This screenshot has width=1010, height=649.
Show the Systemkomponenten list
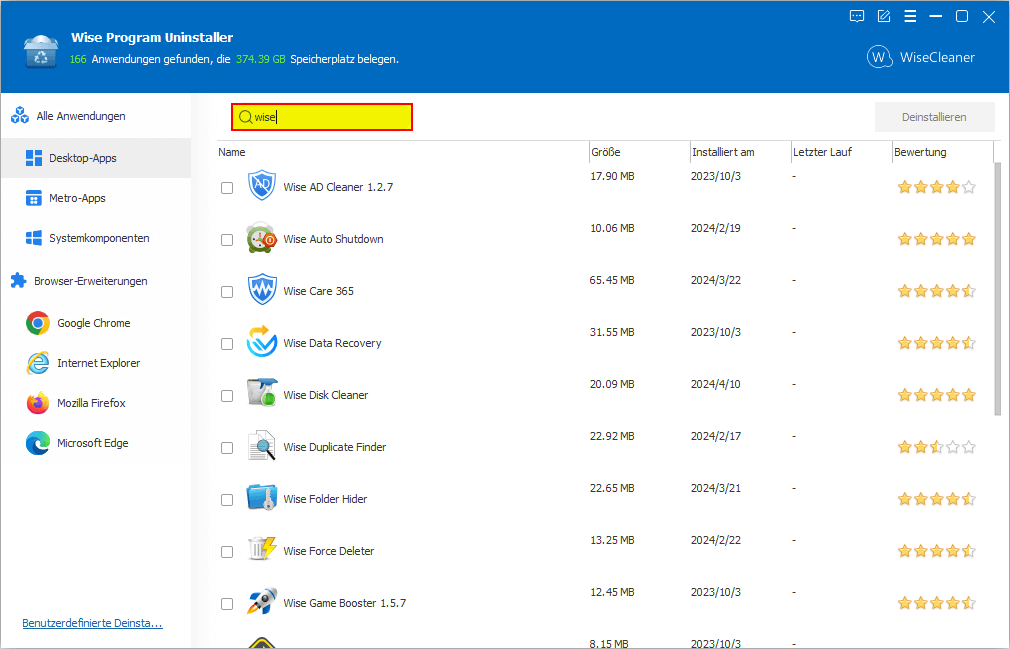point(96,238)
